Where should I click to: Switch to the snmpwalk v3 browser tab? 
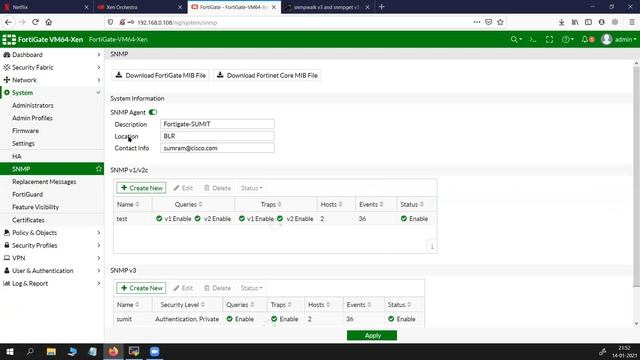pos(327,7)
